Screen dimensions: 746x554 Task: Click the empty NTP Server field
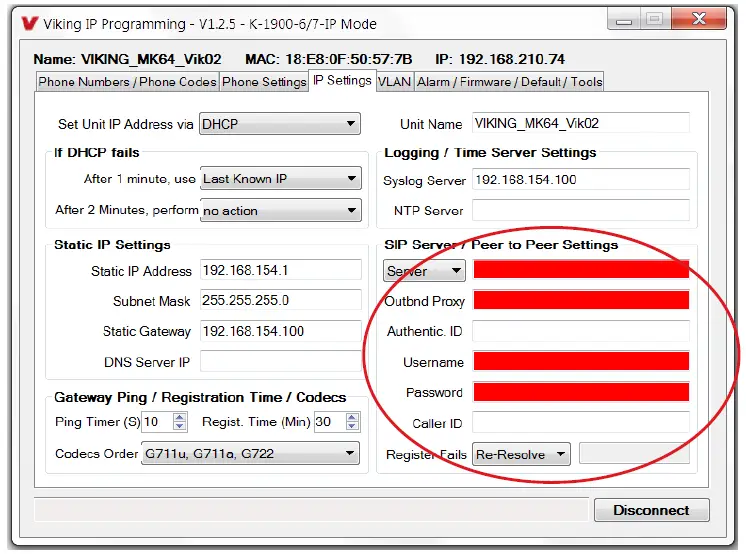[x=581, y=210]
